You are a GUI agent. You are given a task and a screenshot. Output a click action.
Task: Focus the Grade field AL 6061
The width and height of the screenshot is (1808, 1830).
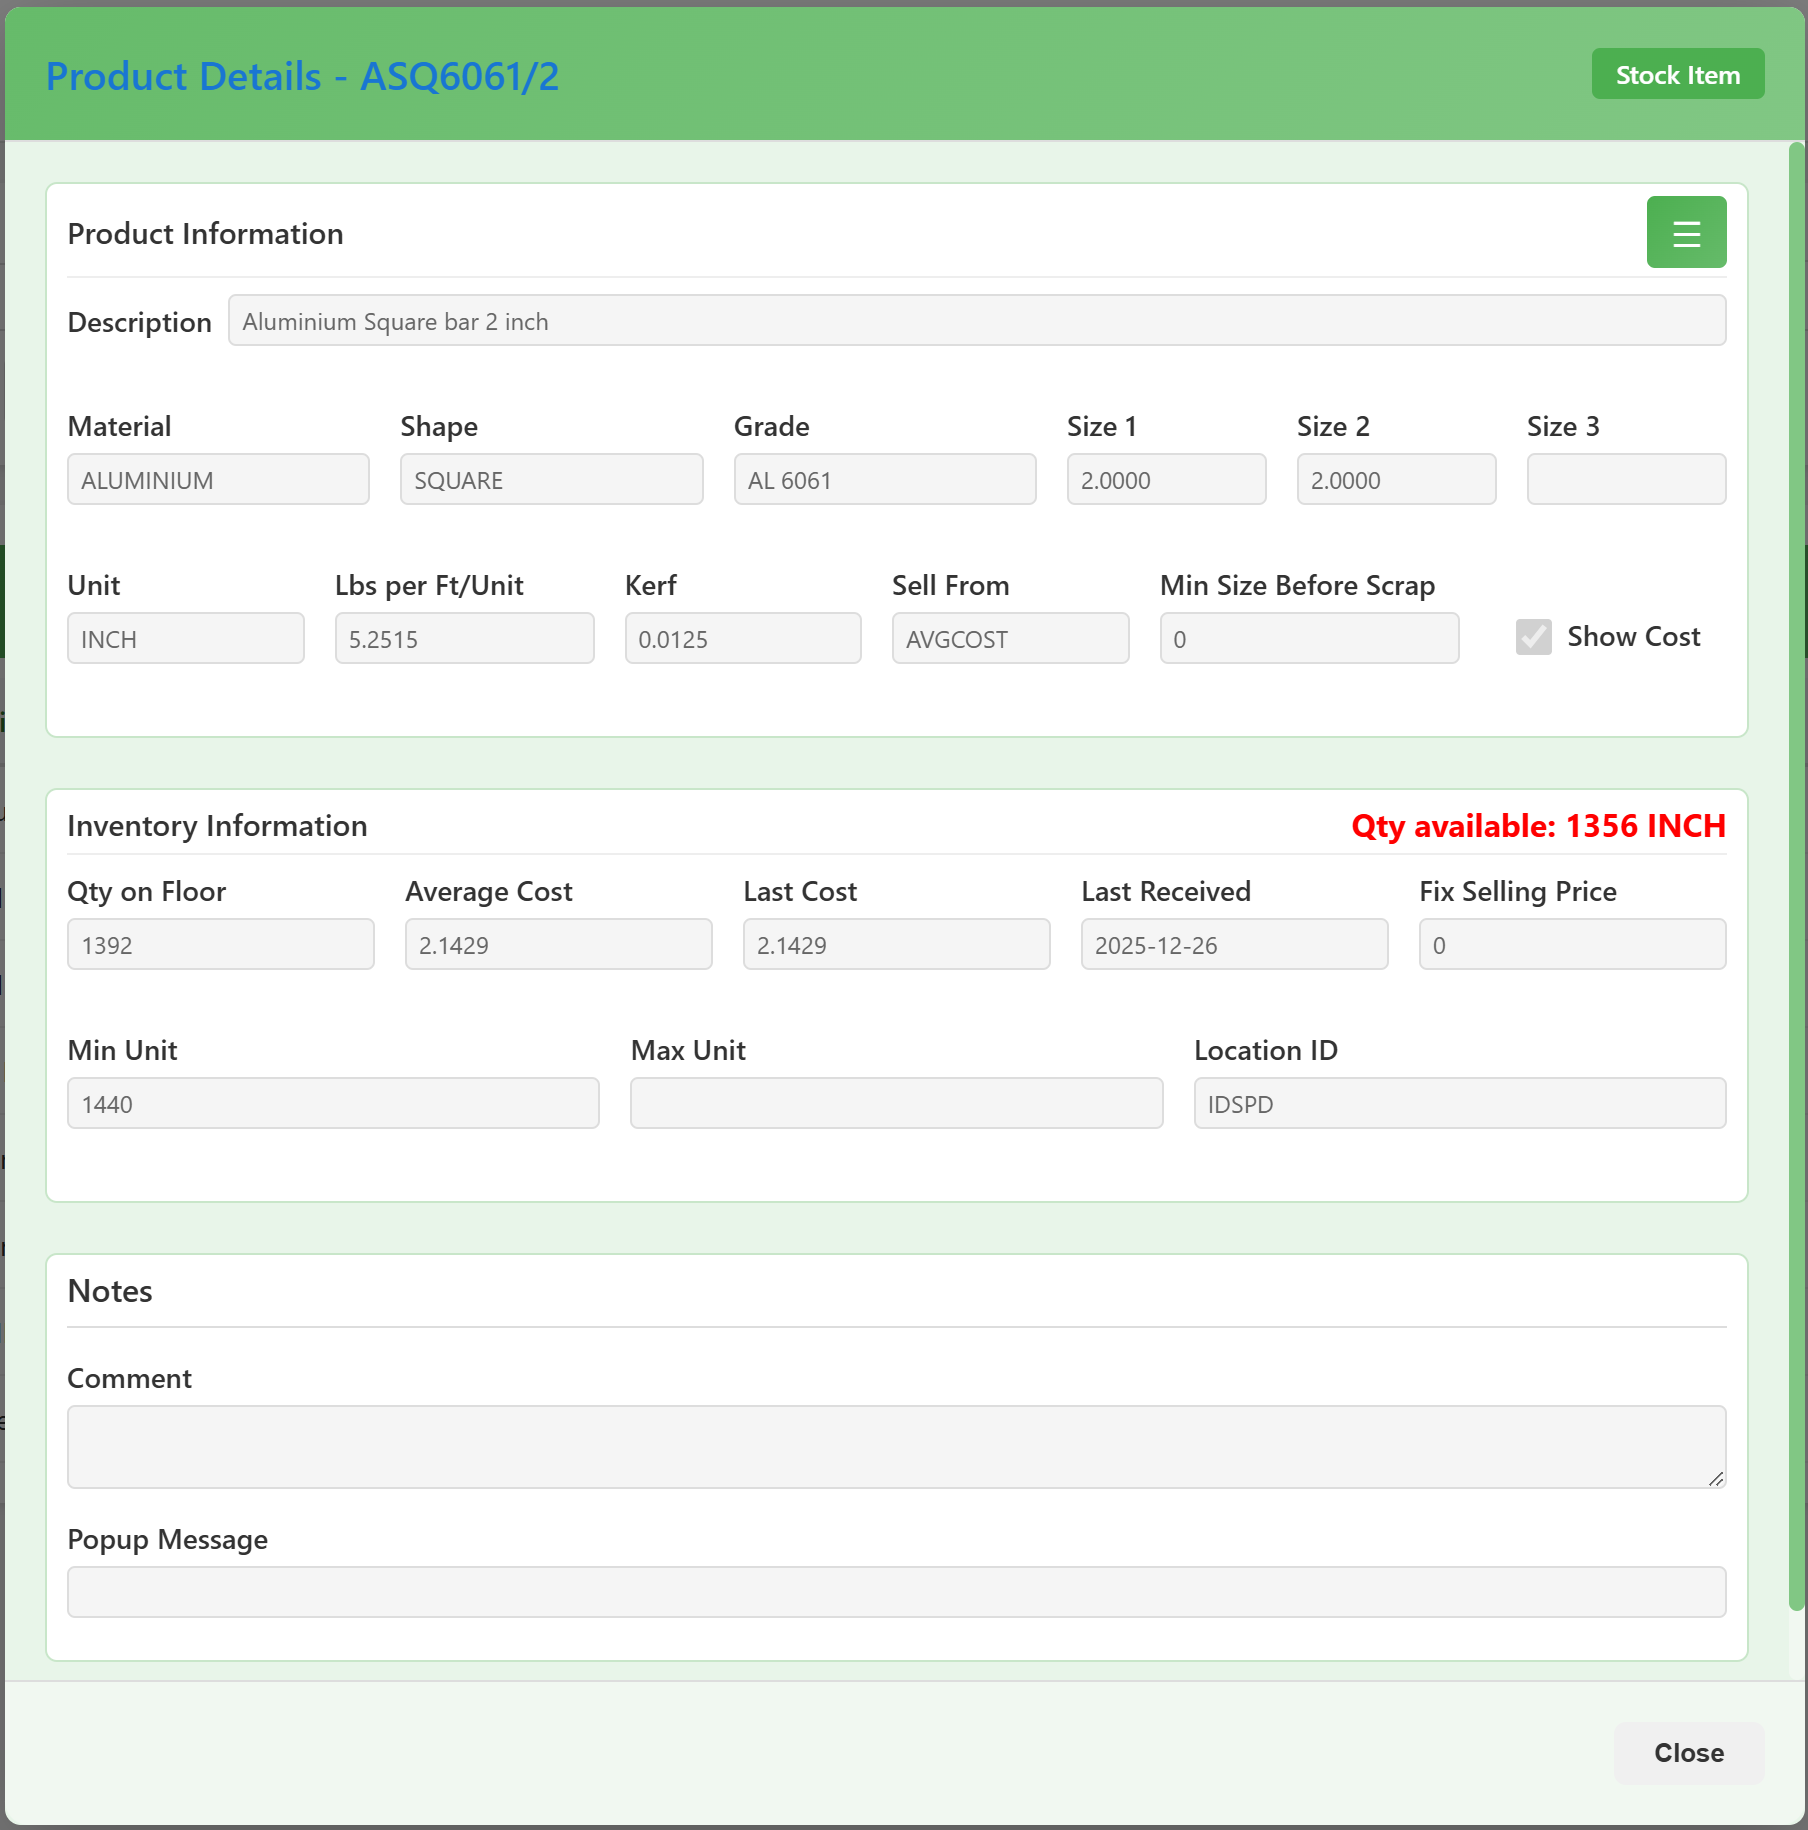[884, 480]
